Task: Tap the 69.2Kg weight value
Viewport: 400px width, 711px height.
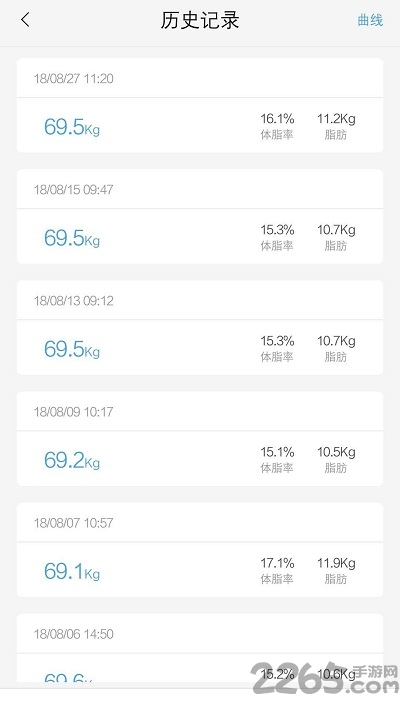Action: click(x=72, y=460)
